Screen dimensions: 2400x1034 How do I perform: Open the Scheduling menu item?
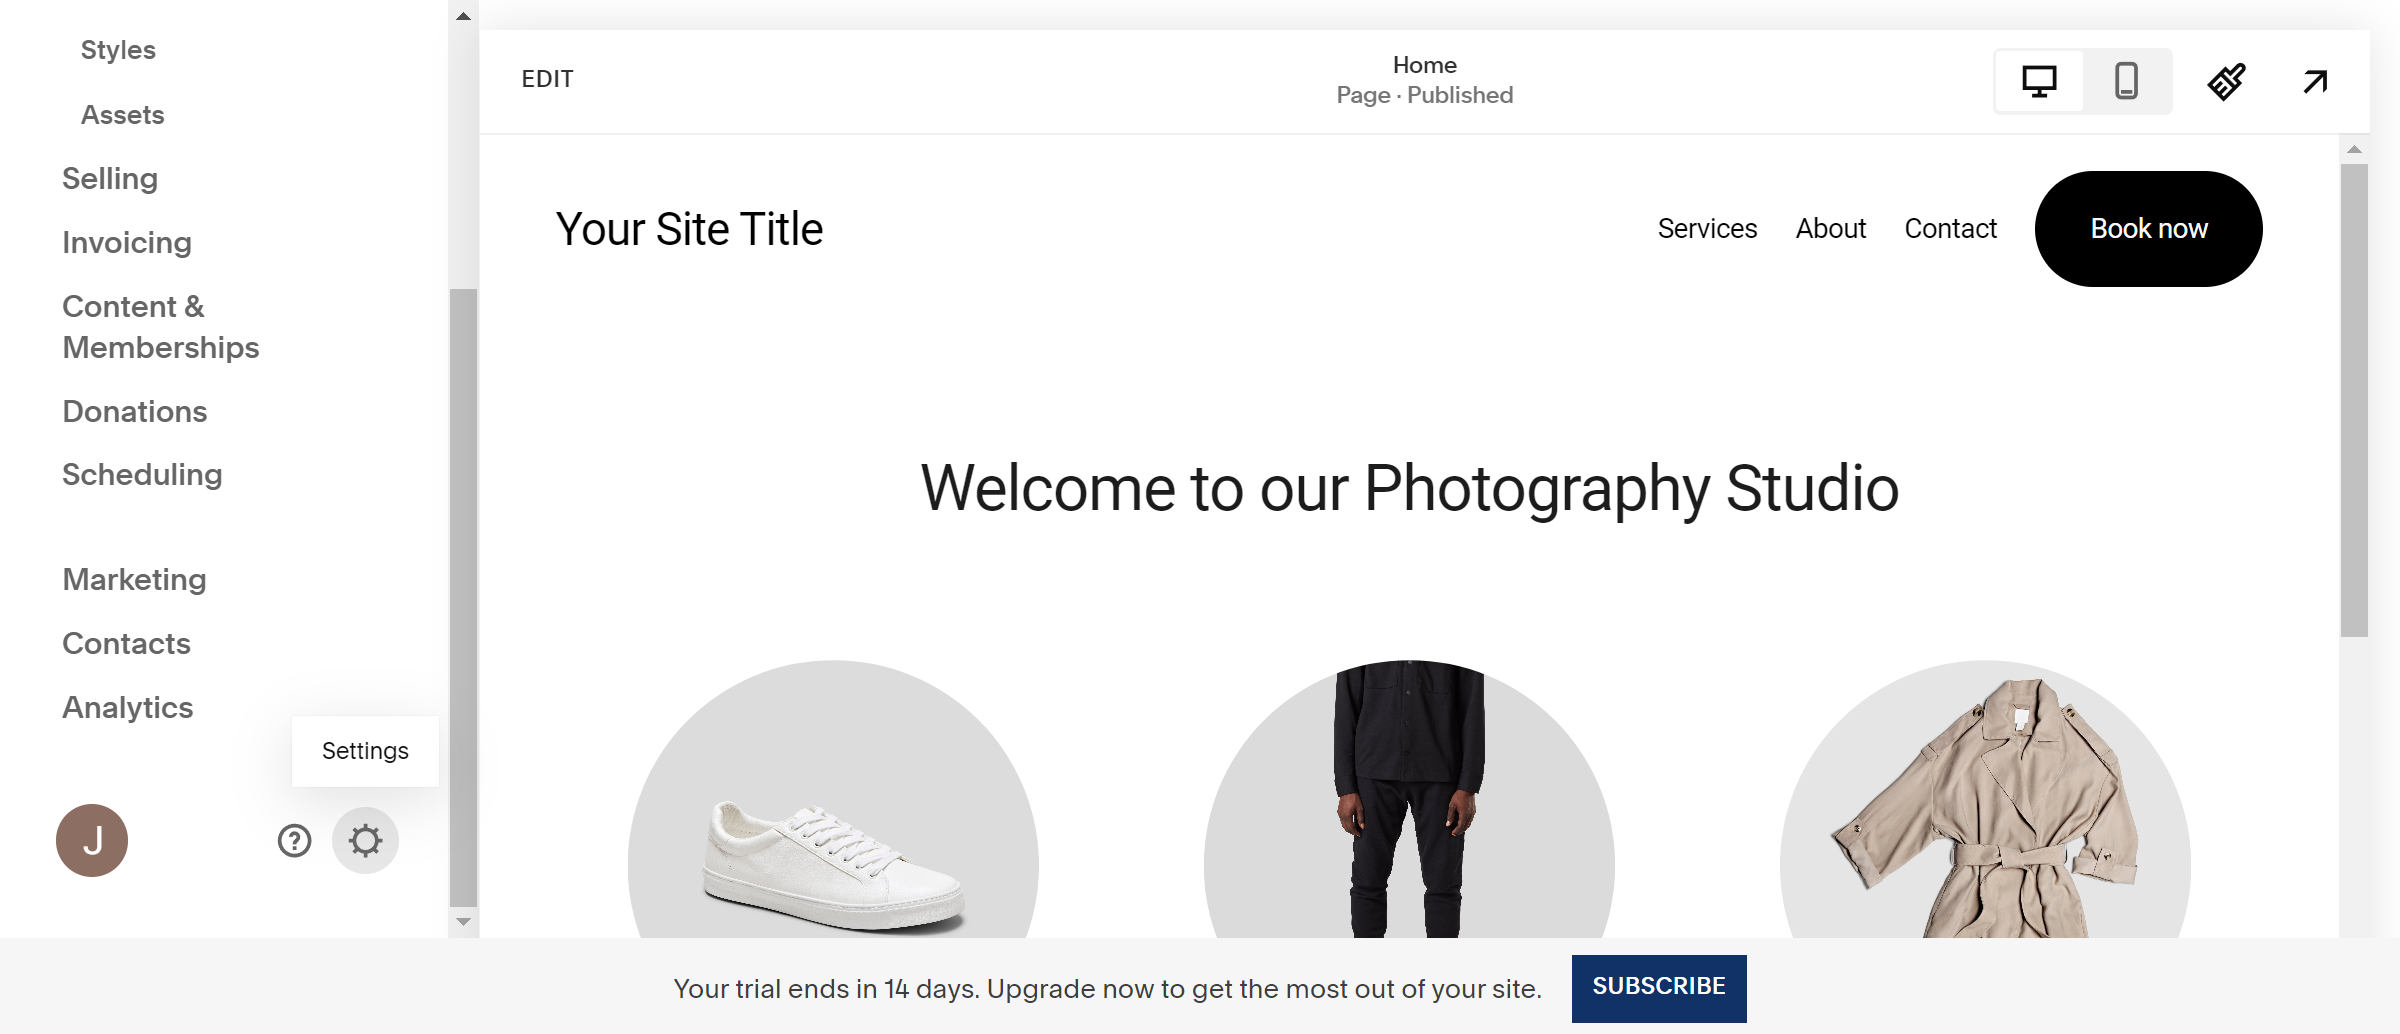coord(142,475)
